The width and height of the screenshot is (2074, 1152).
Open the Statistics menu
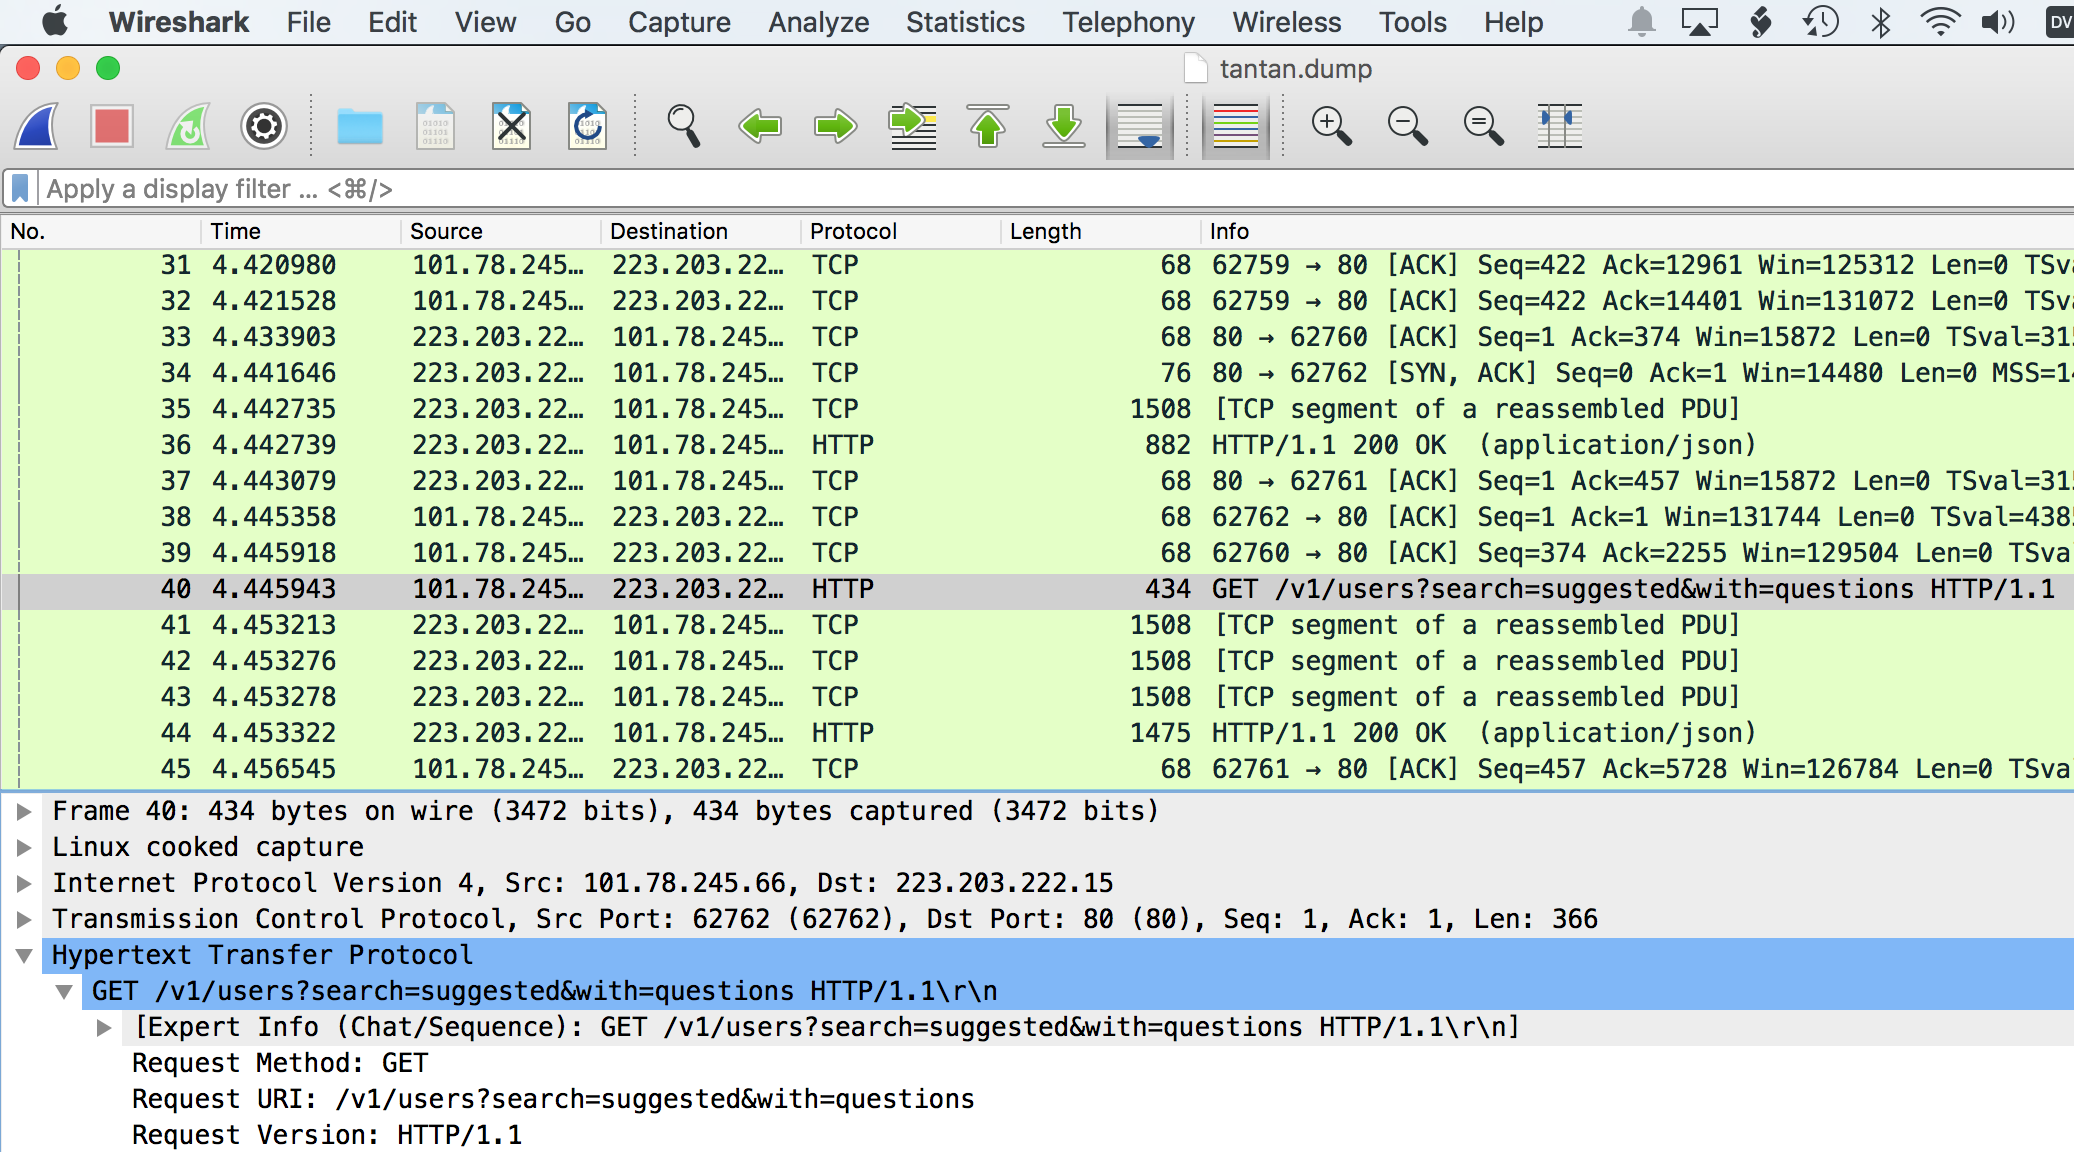pyautogui.click(x=963, y=22)
